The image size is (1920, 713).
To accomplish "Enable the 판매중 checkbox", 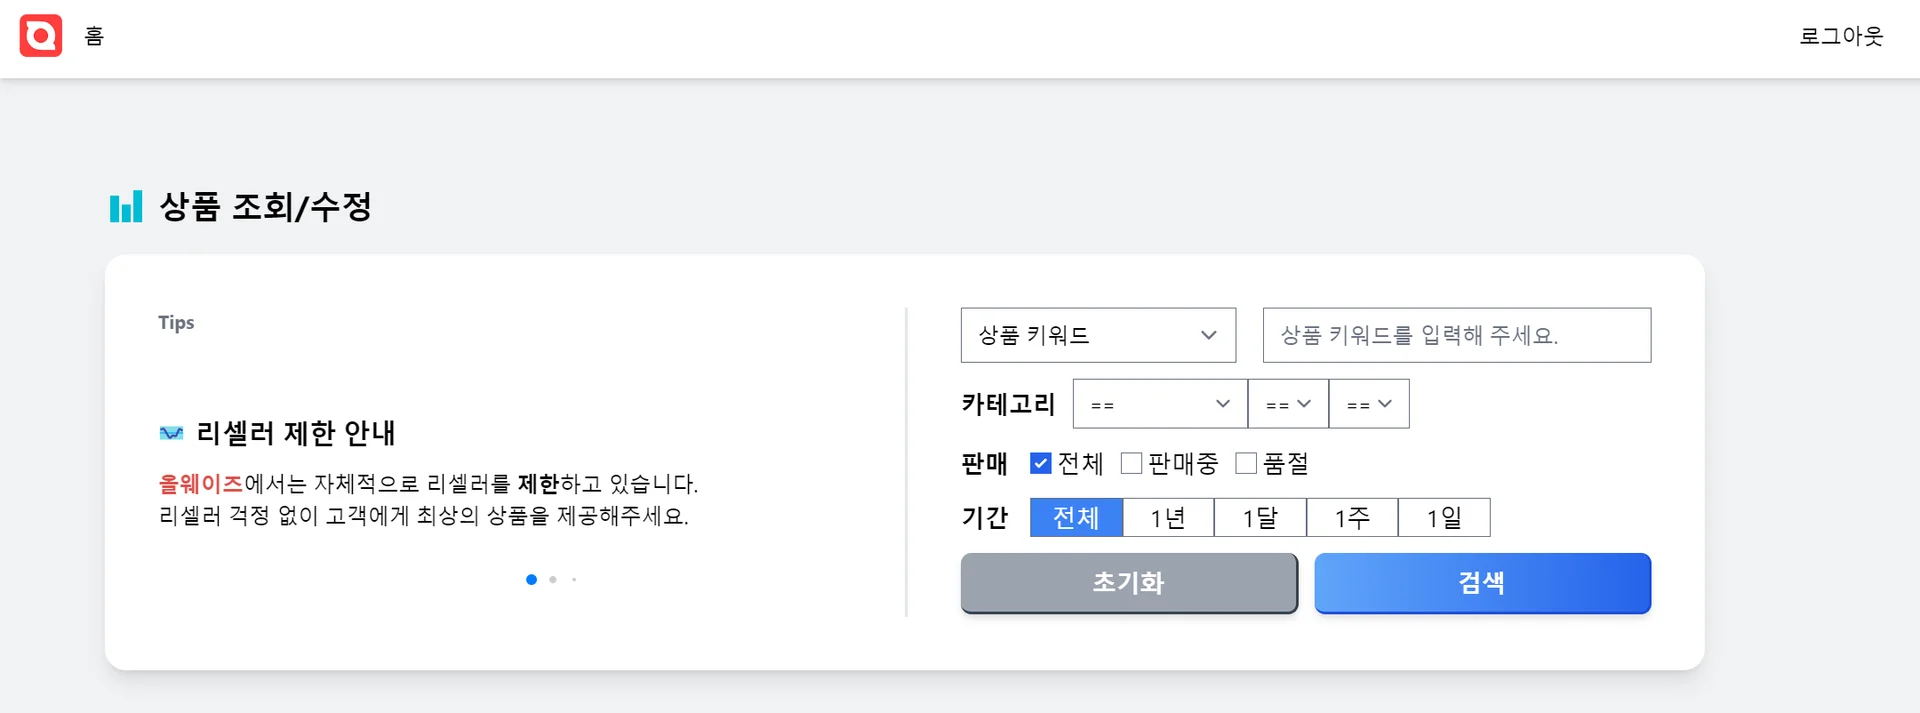I will click(x=1131, y=463).
